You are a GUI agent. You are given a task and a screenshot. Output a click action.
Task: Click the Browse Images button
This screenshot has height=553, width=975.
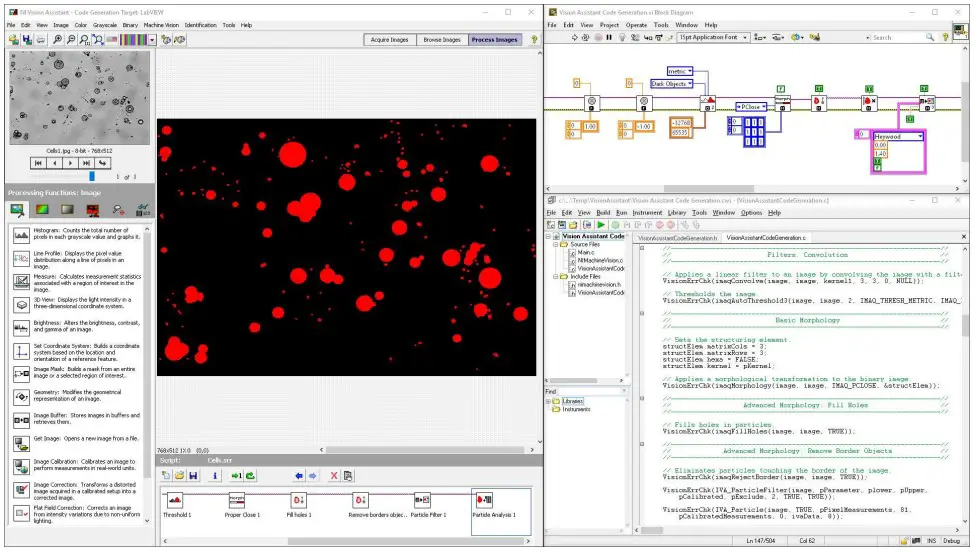pyautogui.click(x=441, y=40)
